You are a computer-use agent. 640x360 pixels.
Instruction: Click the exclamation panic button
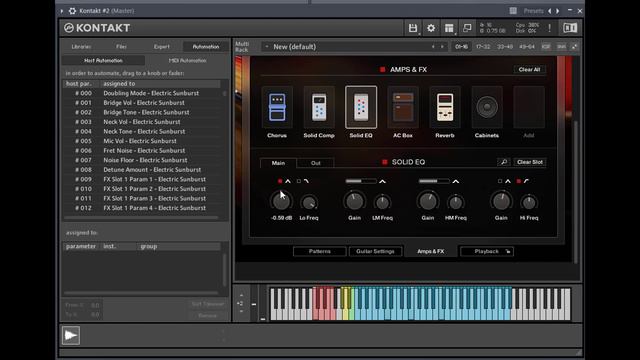549,28
